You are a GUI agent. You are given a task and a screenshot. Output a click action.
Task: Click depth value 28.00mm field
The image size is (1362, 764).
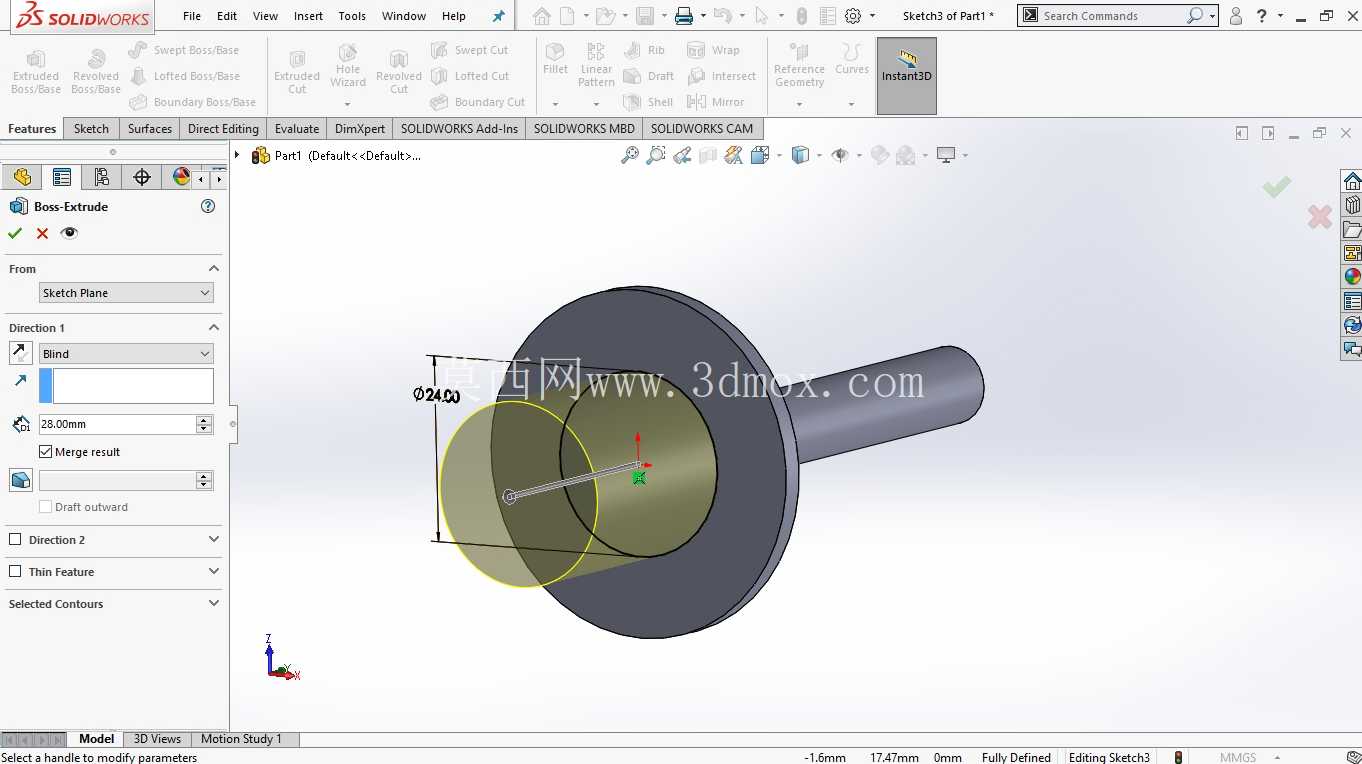pos(117,424)
